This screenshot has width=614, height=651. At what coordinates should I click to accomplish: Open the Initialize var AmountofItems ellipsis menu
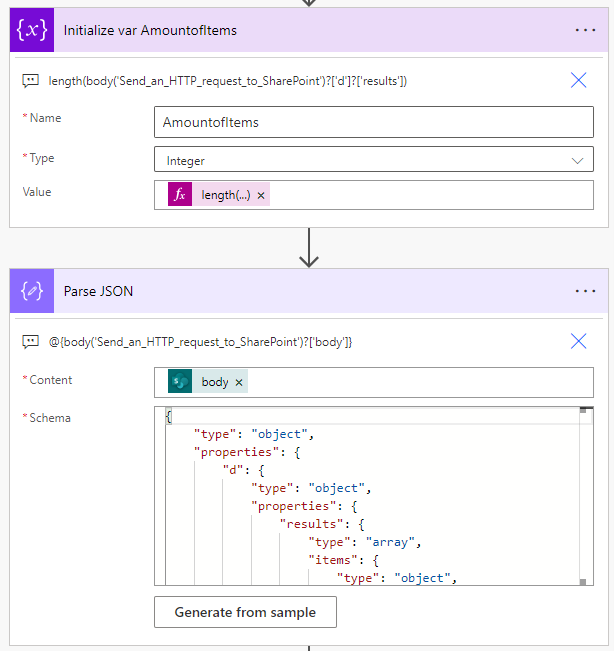click(585, 30)
